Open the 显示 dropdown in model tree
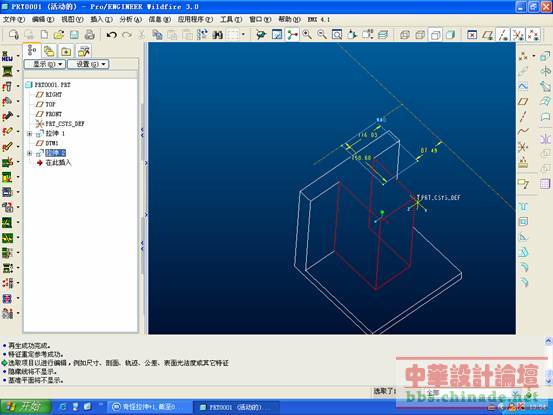 pyautogui.click(x=44, y=64)
